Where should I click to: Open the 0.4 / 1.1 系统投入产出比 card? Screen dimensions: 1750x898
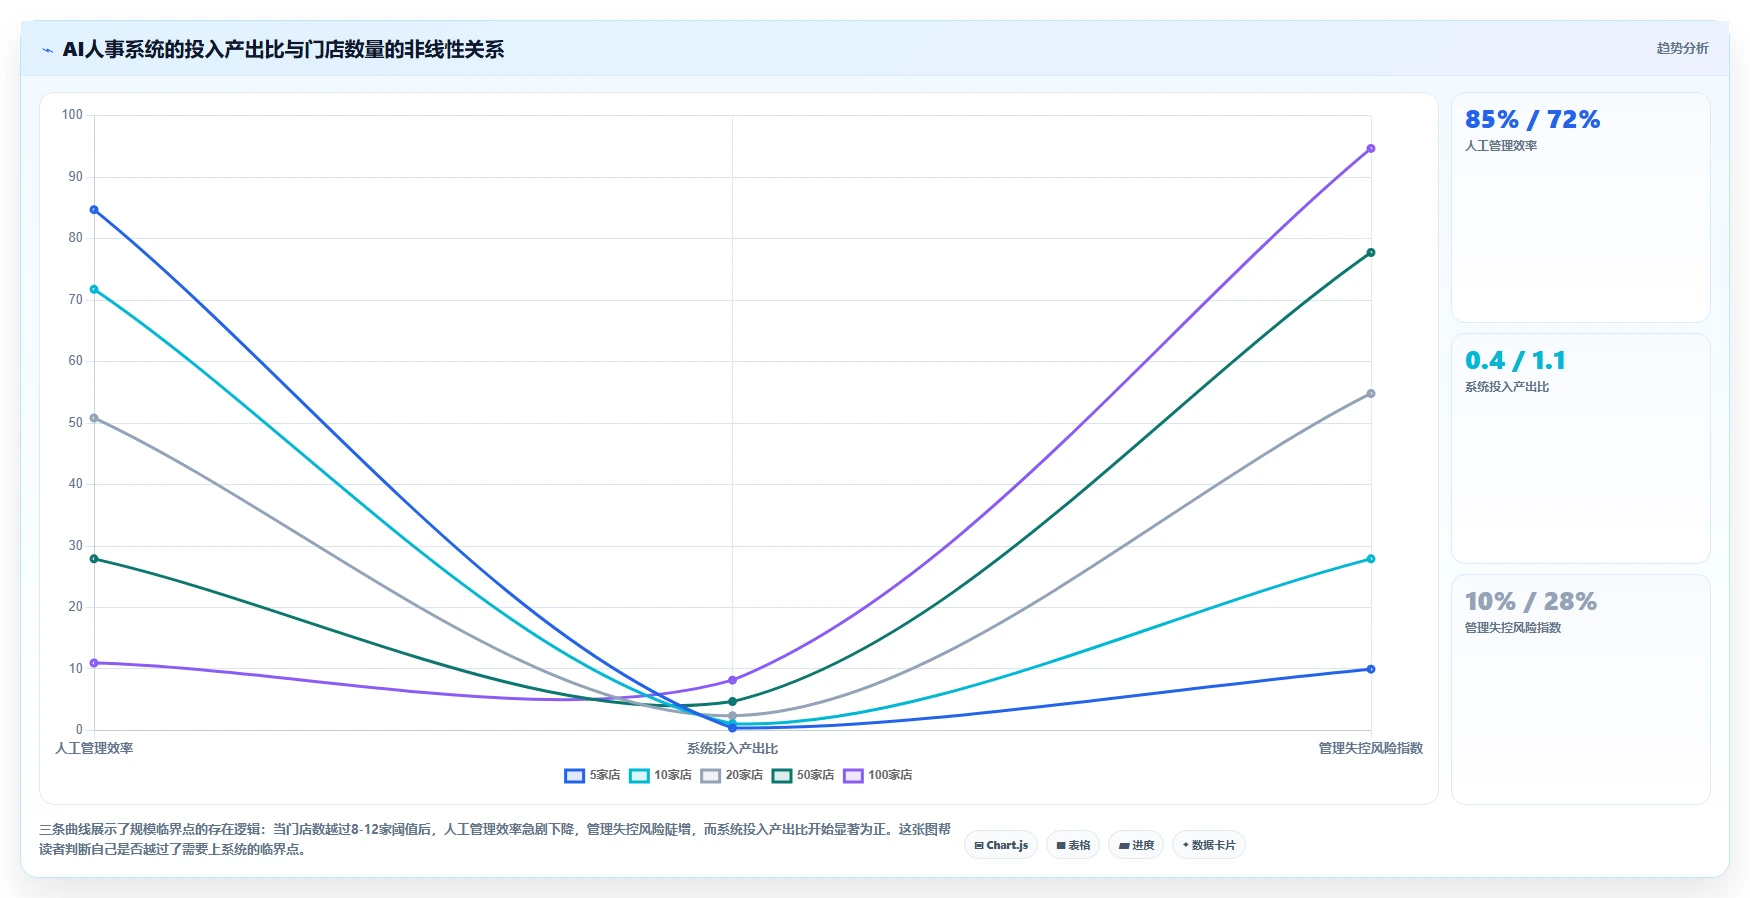coord(1580,448)
